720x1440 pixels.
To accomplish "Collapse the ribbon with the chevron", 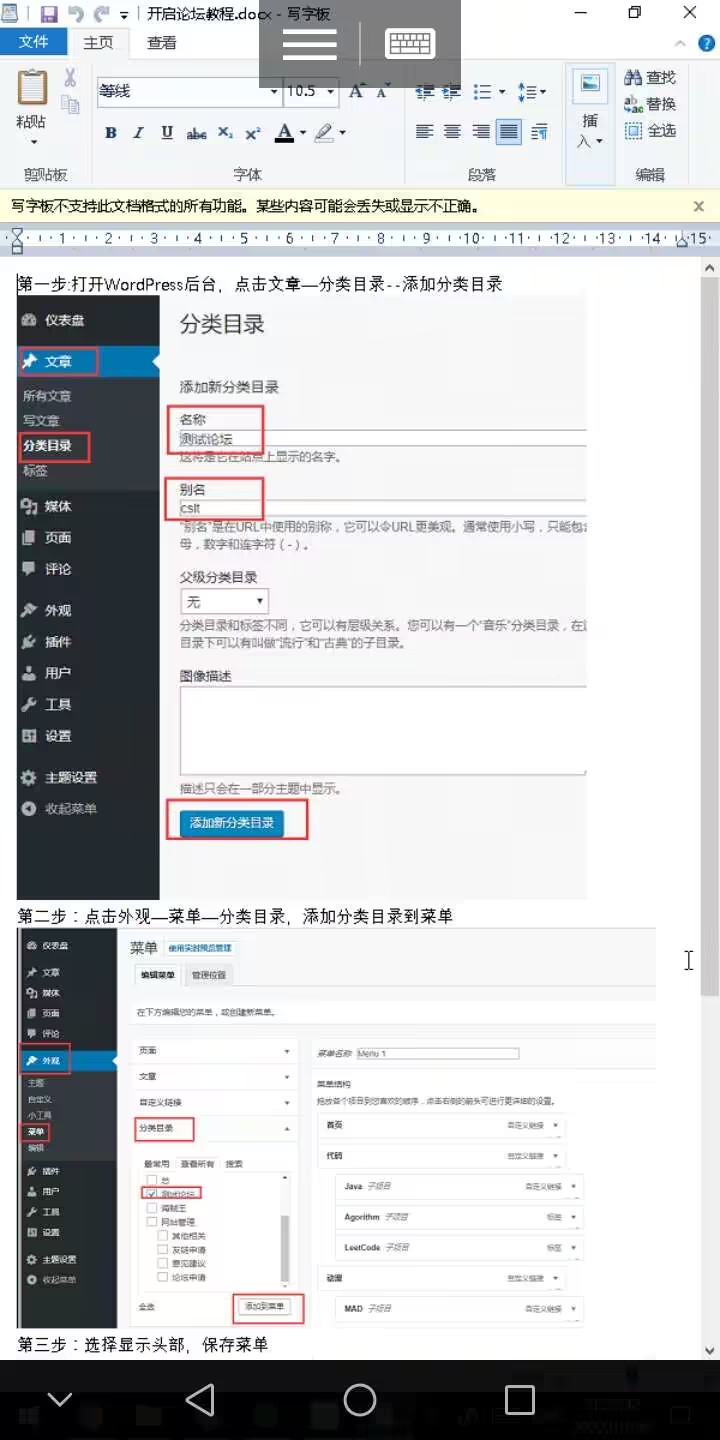I will (x=680, y=43).
